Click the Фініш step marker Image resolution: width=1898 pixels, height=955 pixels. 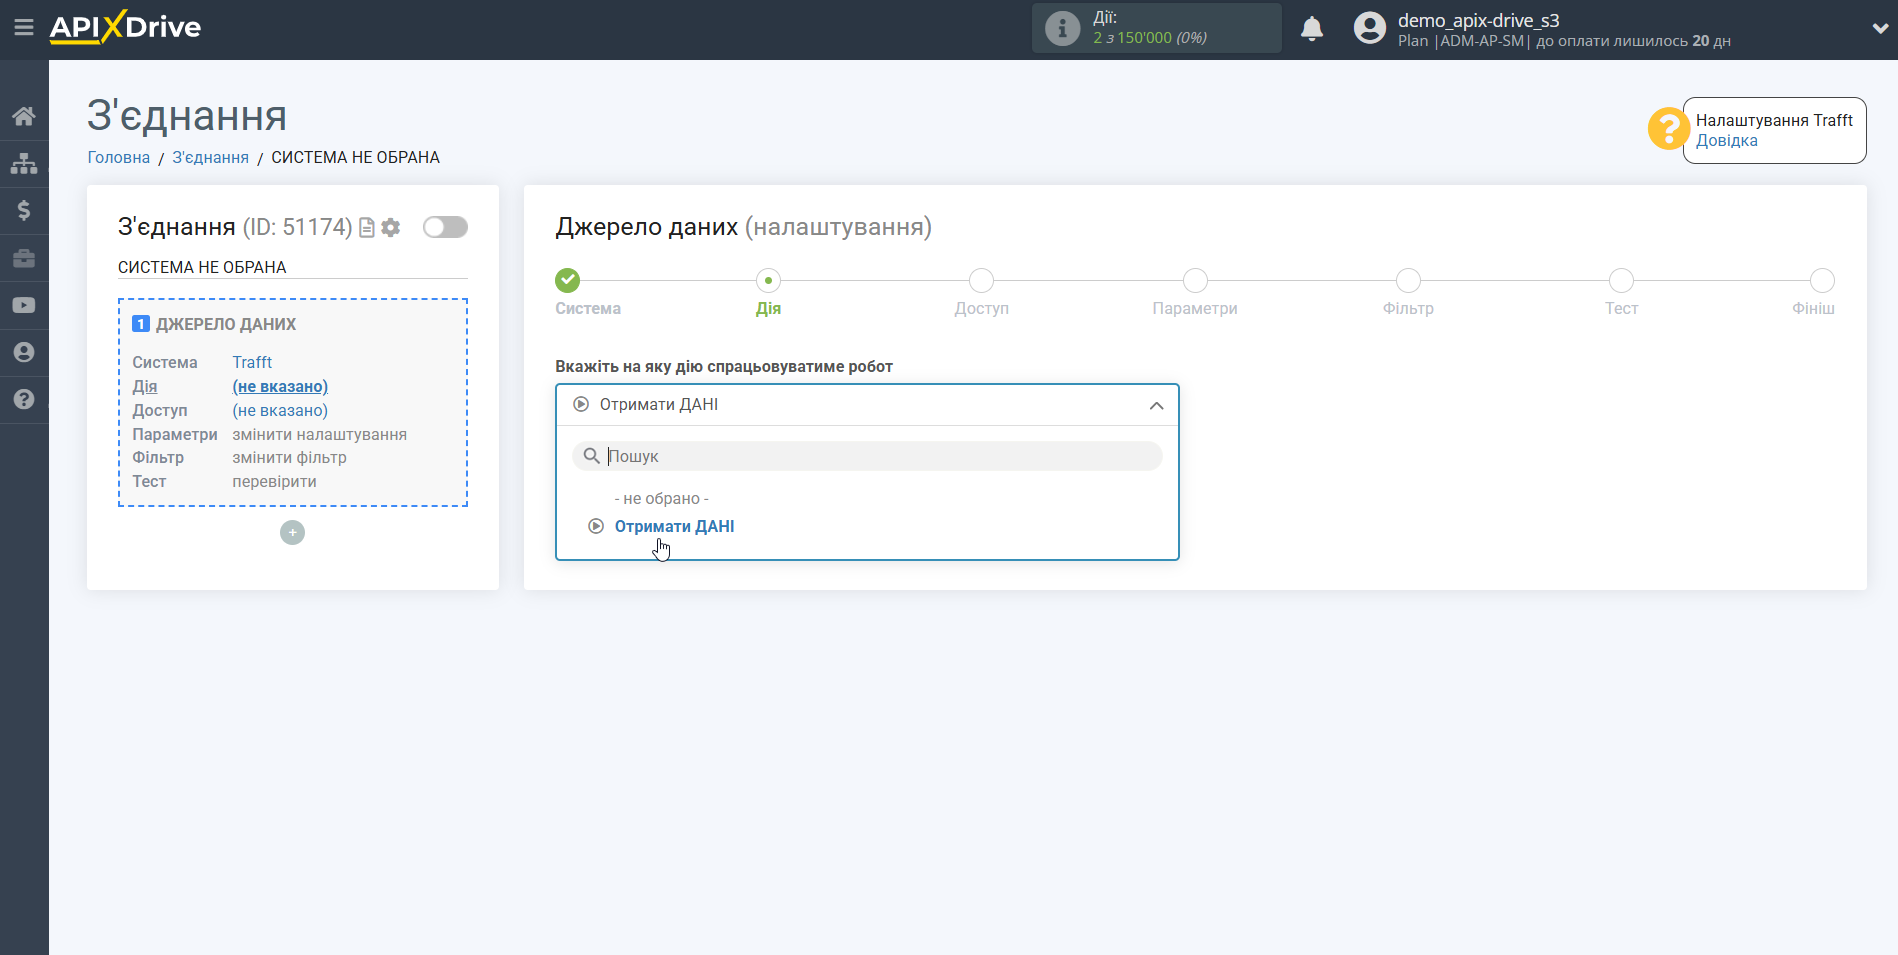1822,281
